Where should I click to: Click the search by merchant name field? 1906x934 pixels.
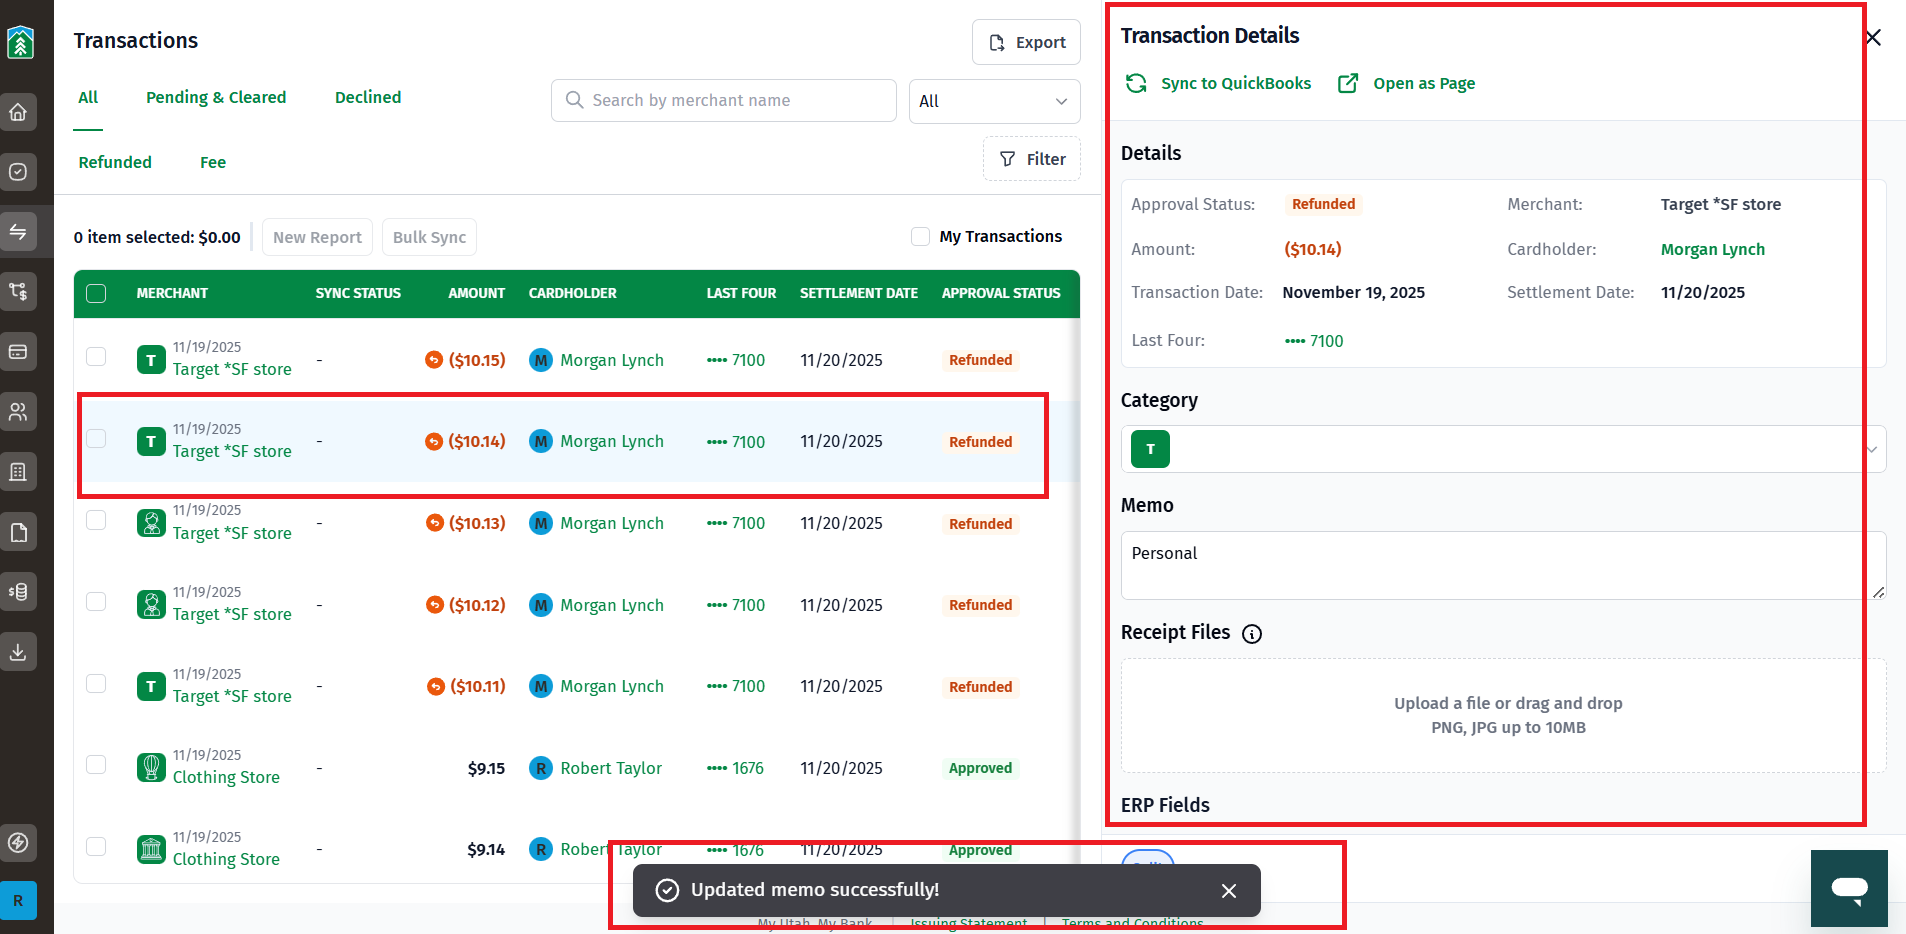coord(723,100)
